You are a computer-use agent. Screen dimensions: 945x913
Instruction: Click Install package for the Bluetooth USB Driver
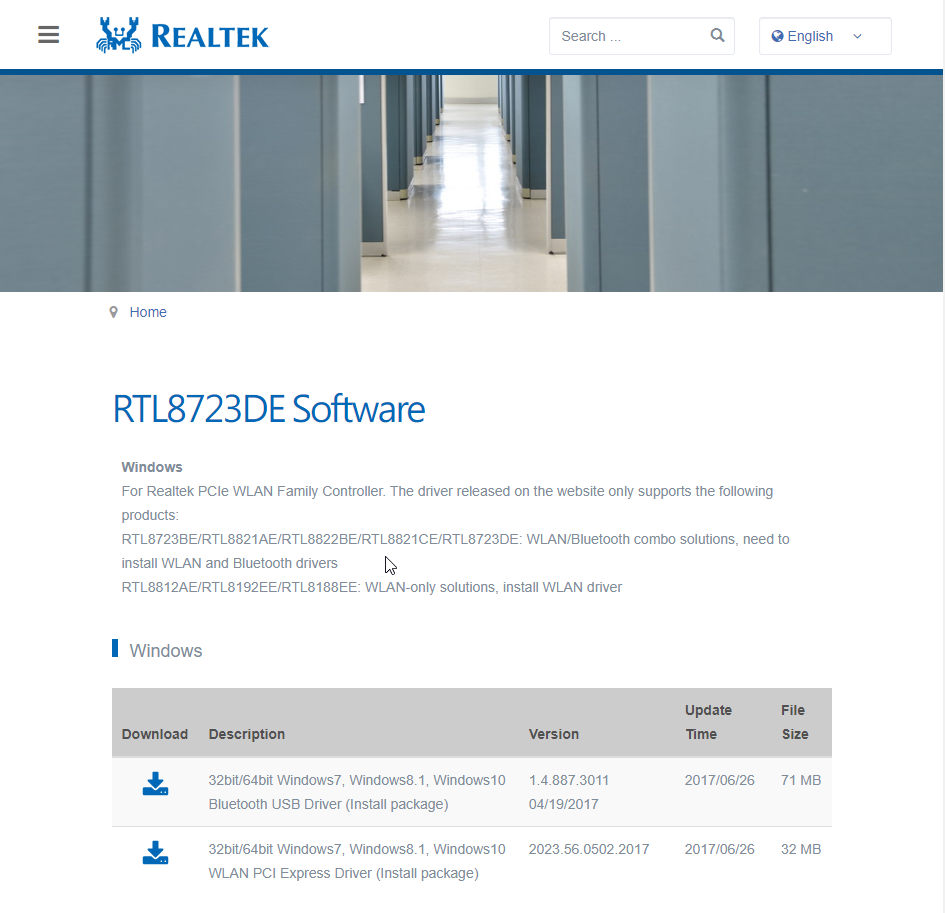coord(398,804)
